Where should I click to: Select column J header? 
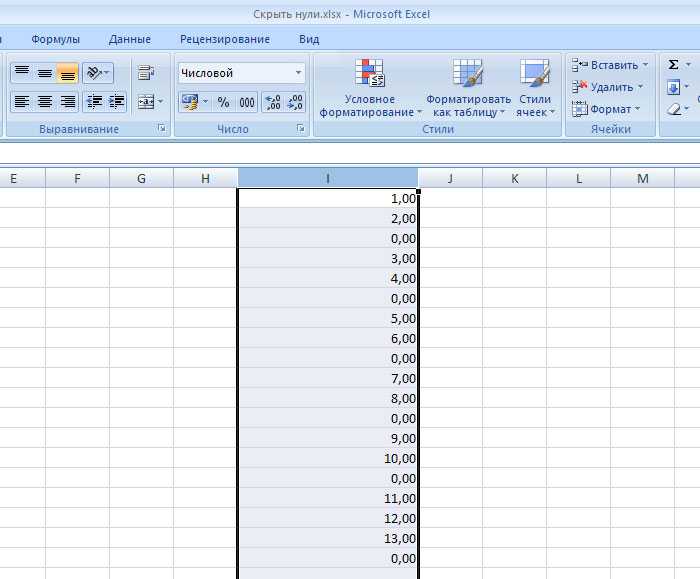click(450, 179)
